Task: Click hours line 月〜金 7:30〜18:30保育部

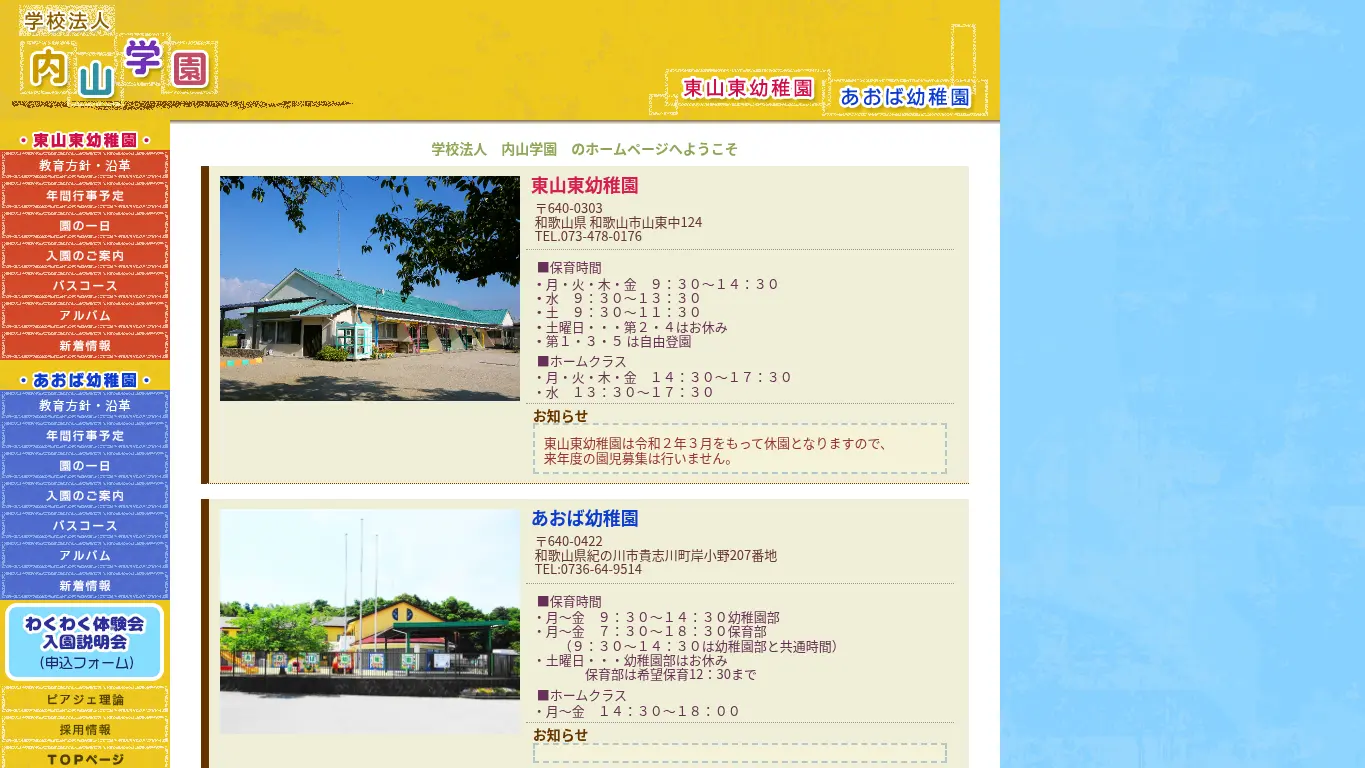Action: (651, 632)
